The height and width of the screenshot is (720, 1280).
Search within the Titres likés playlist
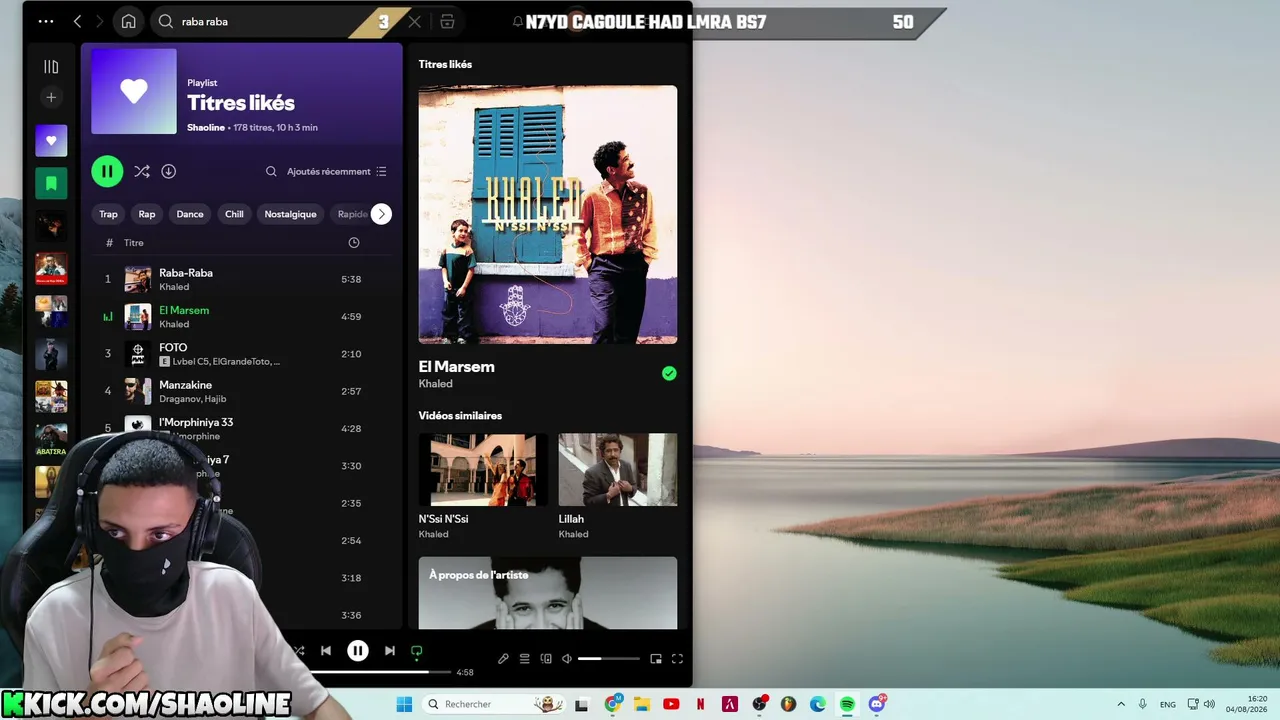tap(271, 171)
